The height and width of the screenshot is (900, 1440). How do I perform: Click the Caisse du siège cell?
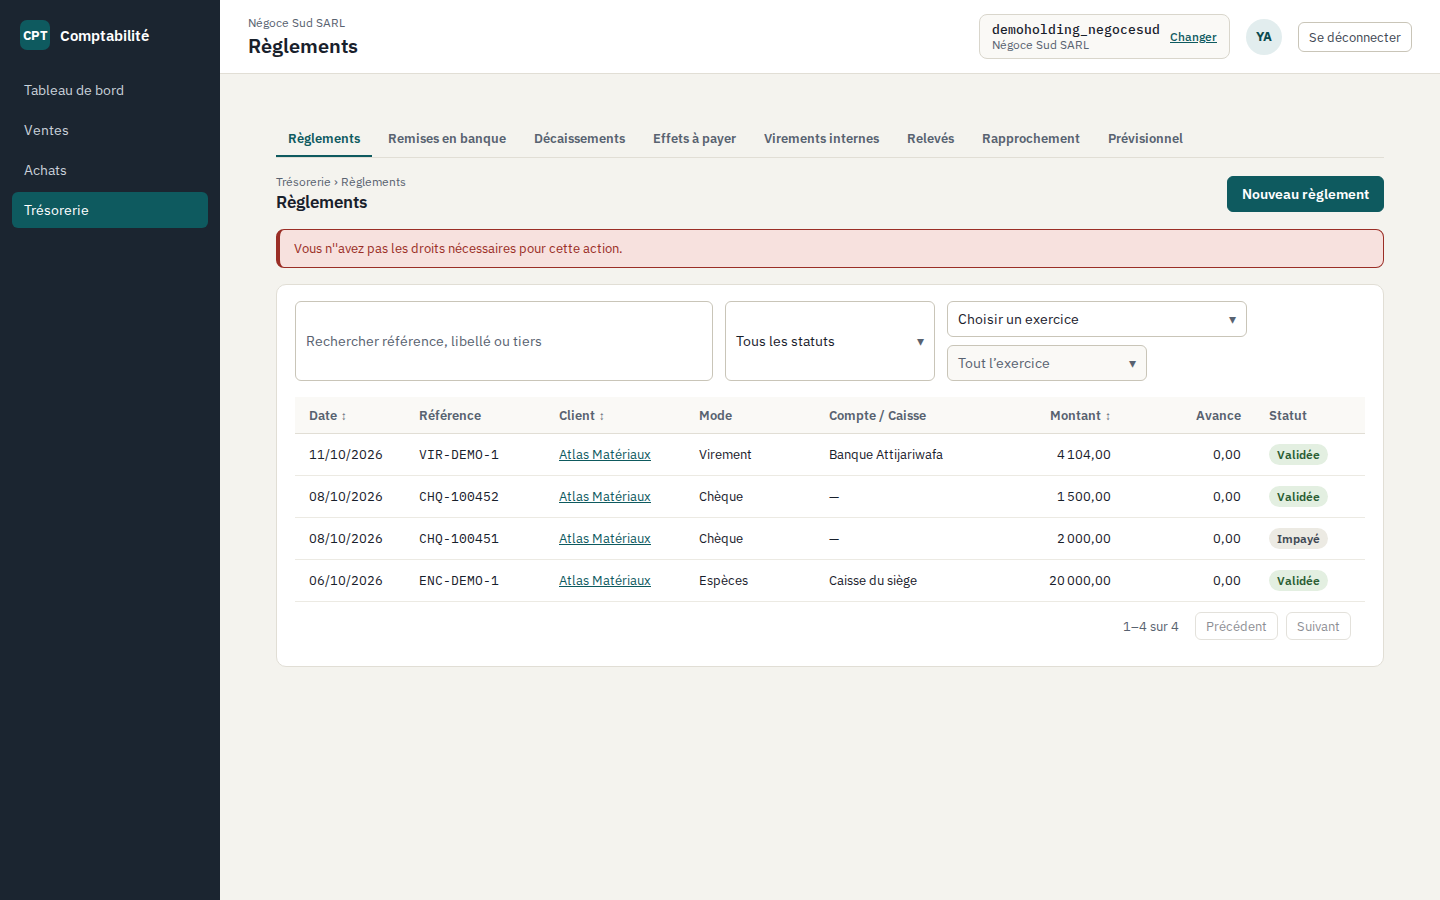pos(873,581)
